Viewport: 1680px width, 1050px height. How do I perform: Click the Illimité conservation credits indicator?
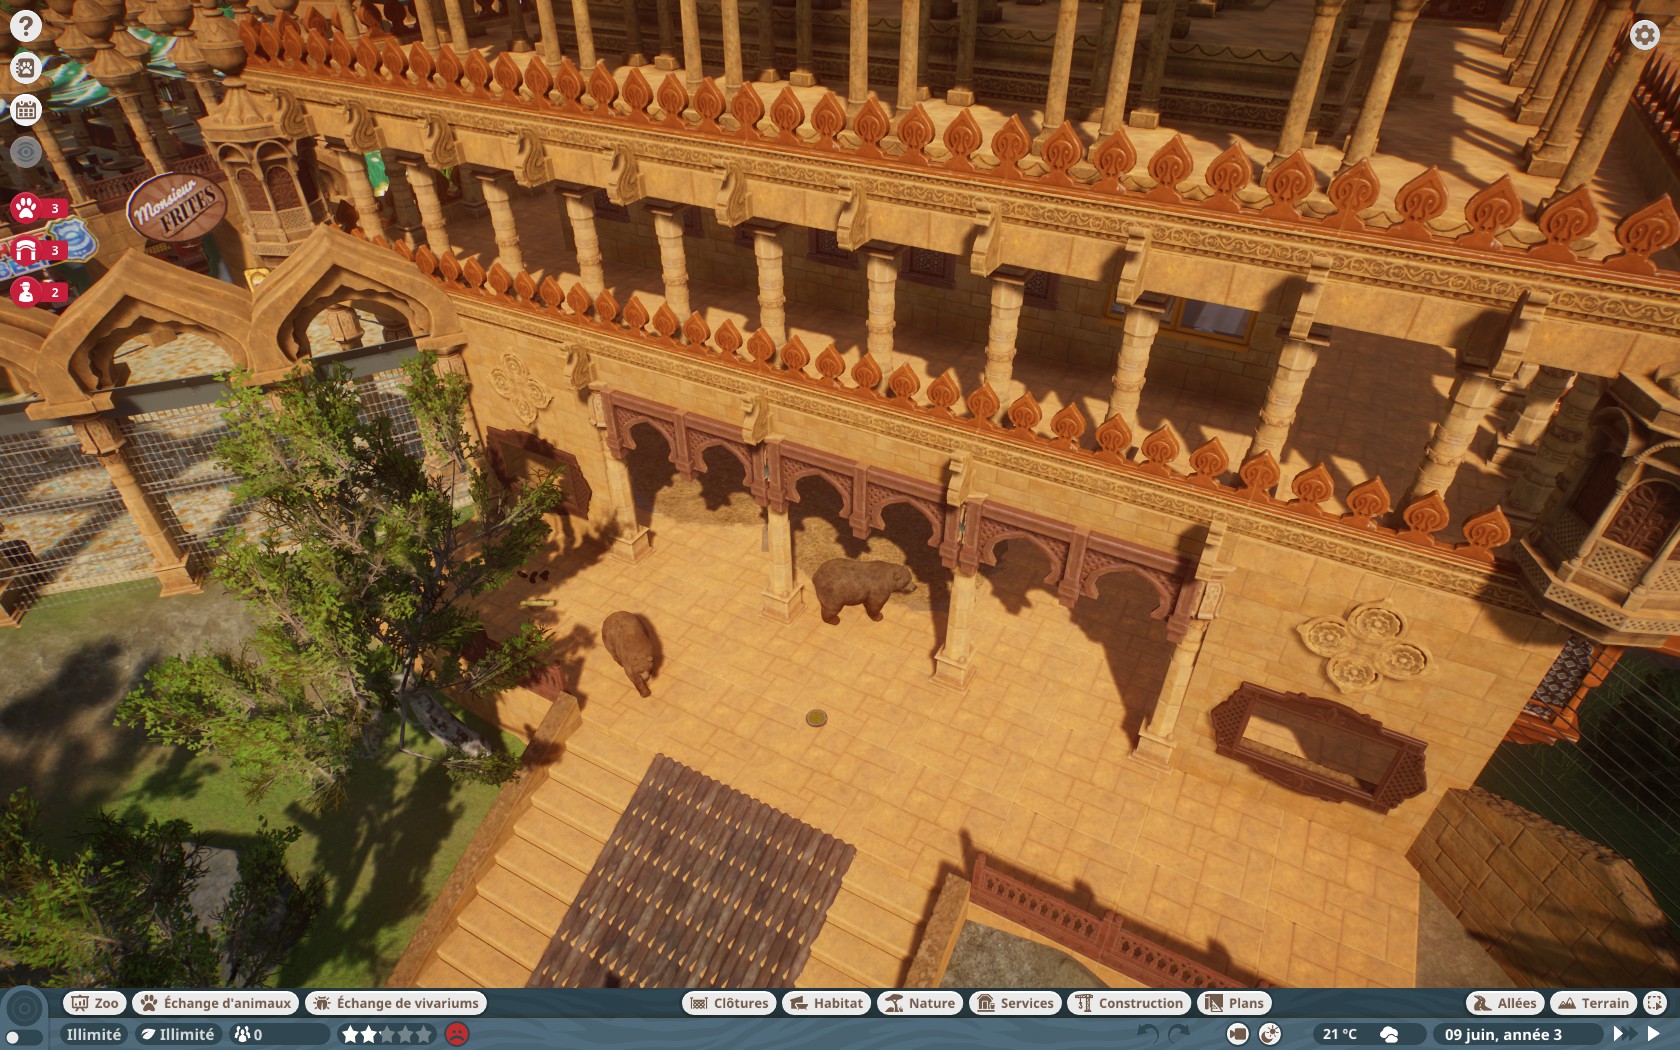pyautogui.click(x=178, y=1034)
